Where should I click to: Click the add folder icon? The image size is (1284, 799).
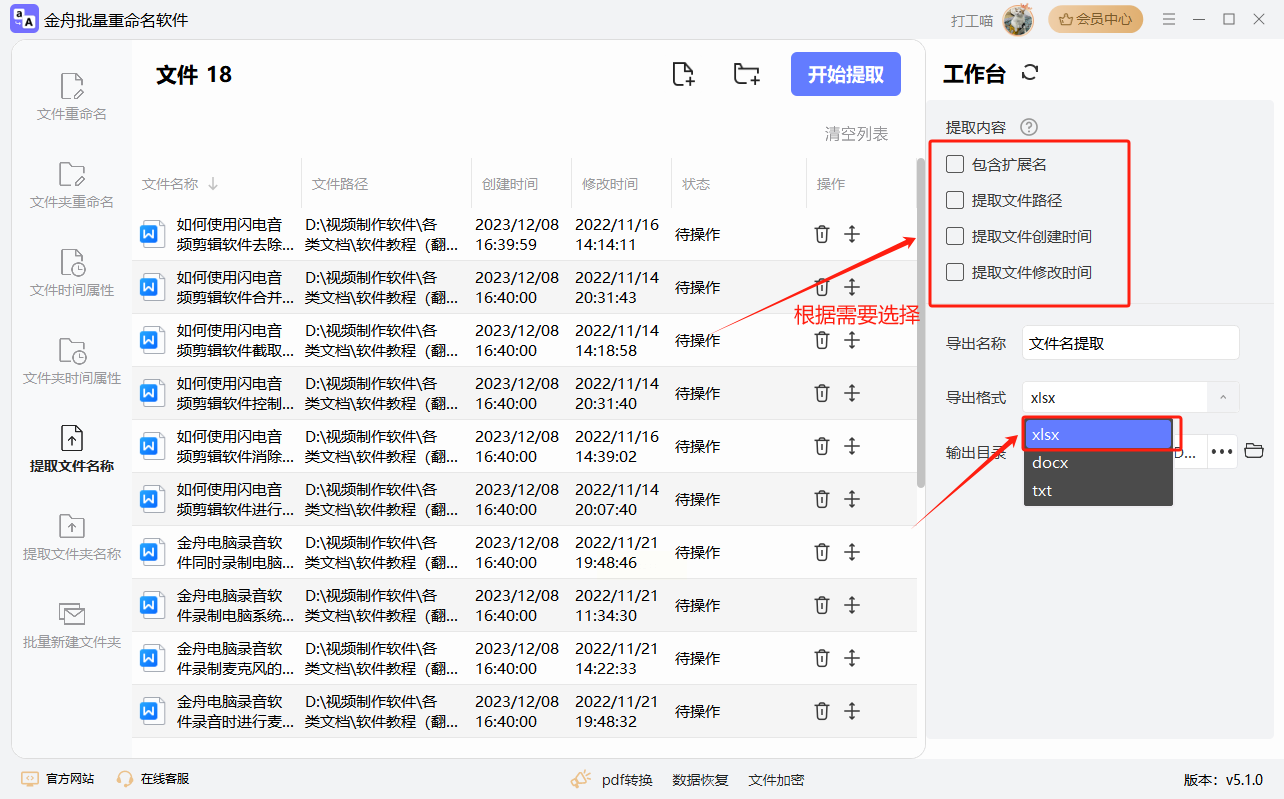[x=746, y=74]
